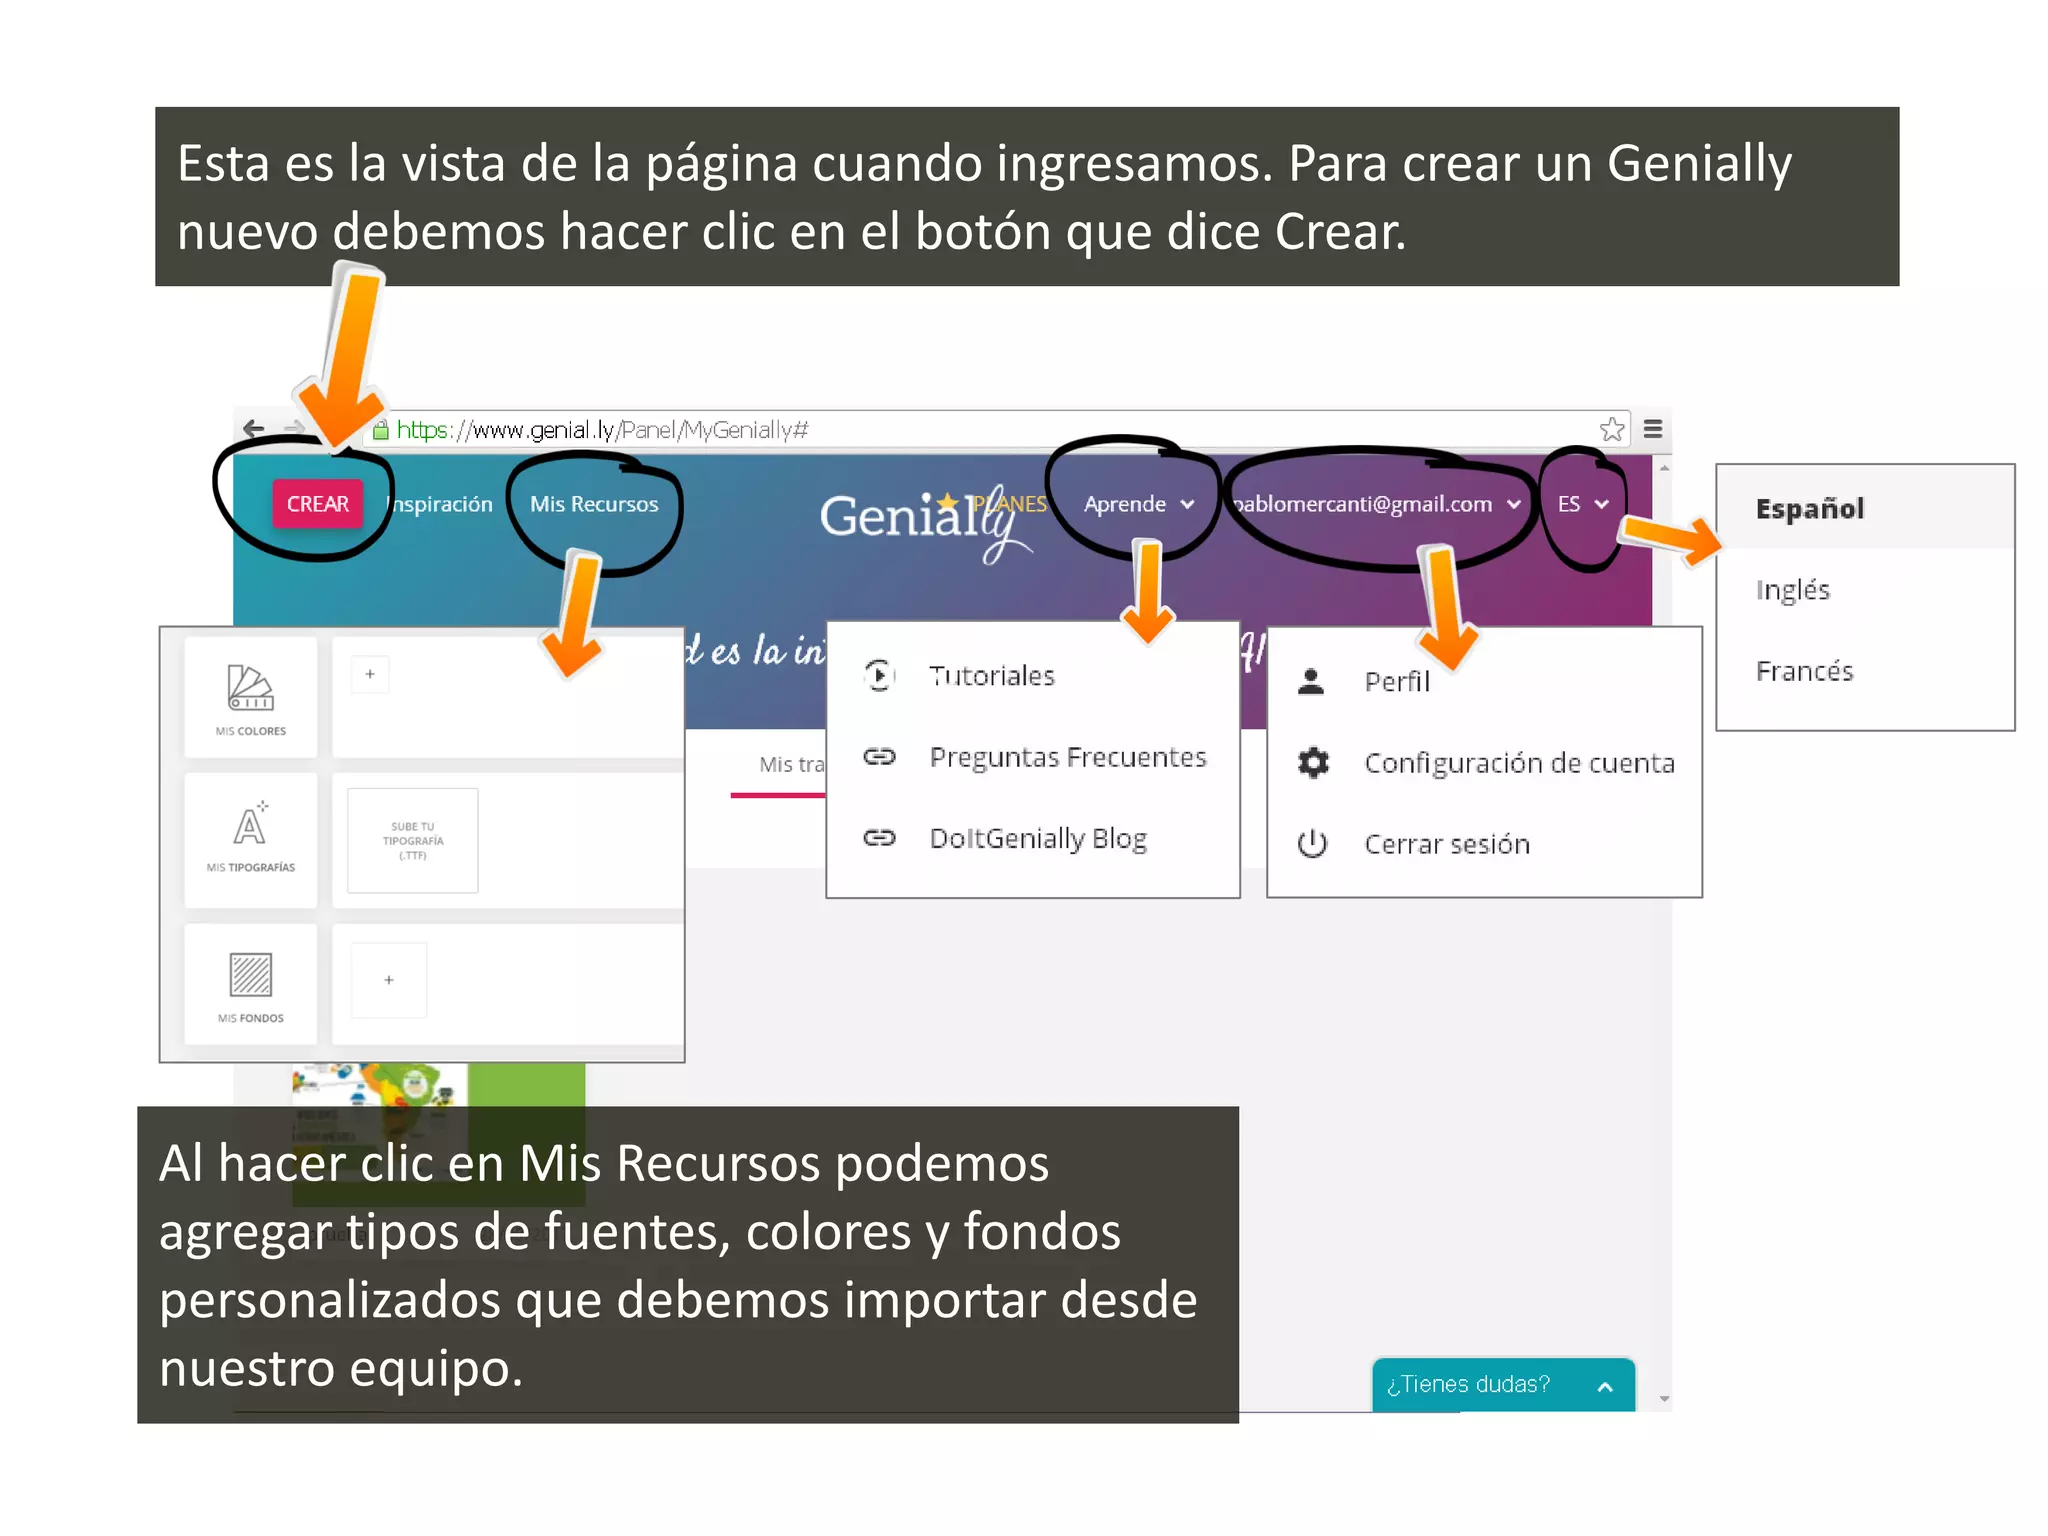The image size is (2048, 1536).
Task: Expand the ¿Tienes dudas? help widget
Action: point(1503,1385)
